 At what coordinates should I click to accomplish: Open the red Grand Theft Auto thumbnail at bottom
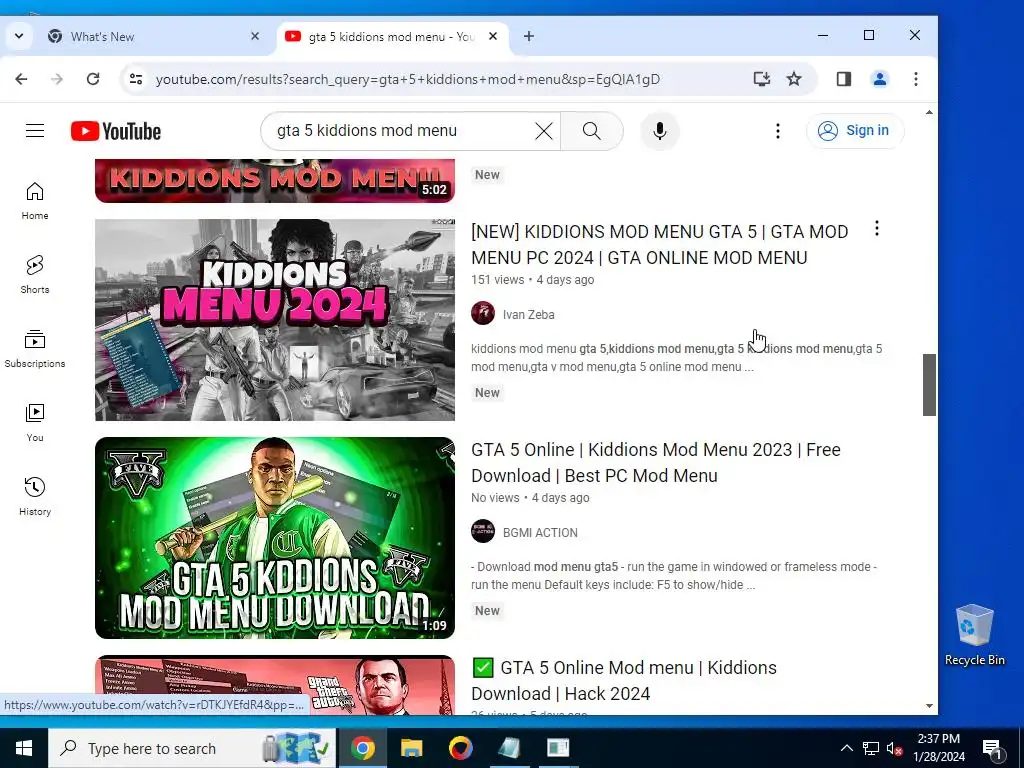[275, 684]
